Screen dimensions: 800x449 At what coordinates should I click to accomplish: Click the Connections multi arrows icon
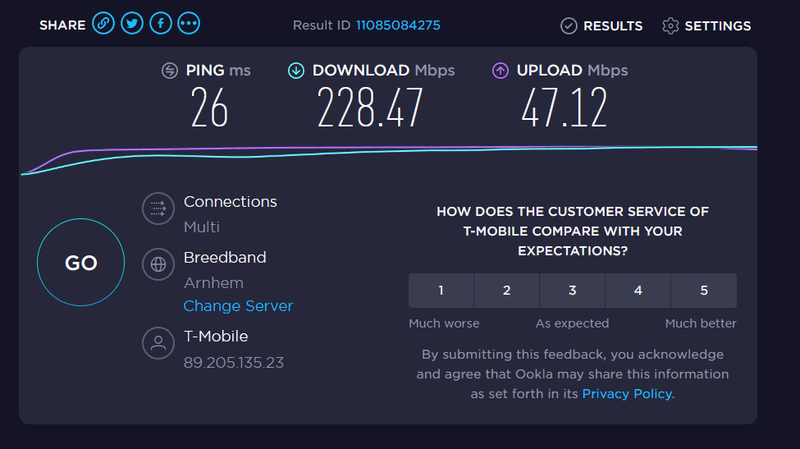(158, 208)
